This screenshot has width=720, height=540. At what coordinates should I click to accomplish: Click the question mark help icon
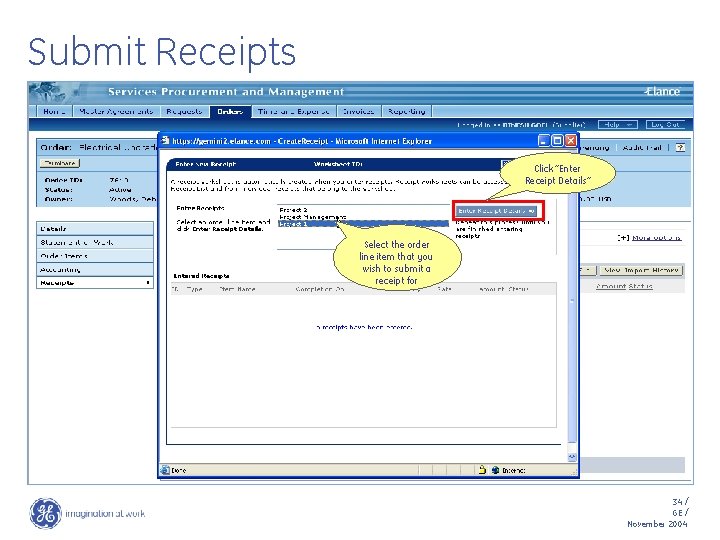click(x=680, y=147)
